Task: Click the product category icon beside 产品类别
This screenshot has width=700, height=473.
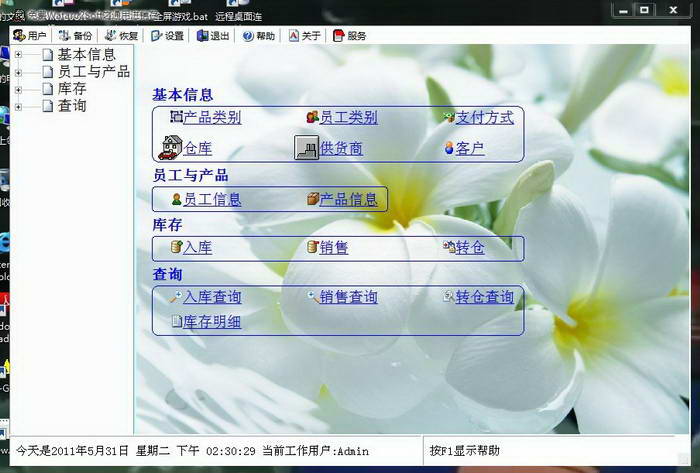Action: (177, 117)
